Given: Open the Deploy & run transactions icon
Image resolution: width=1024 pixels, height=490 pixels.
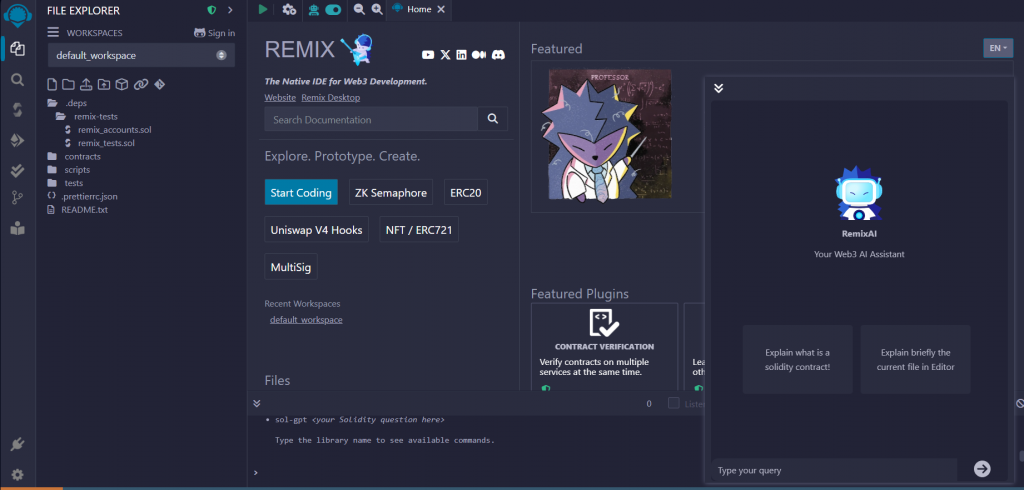Looking at the screenshot, I should click(18, 140).
